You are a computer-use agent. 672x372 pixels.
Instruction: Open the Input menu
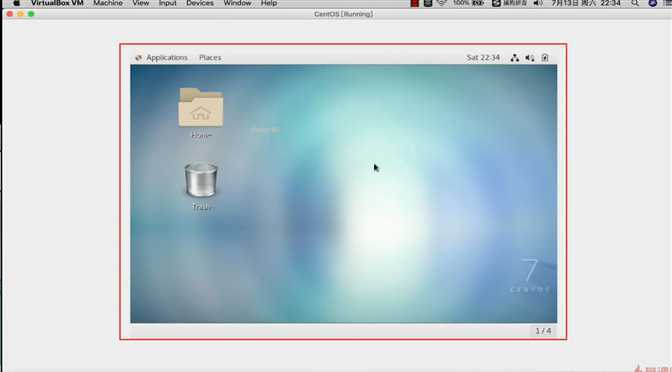click(x=168, y=3)
